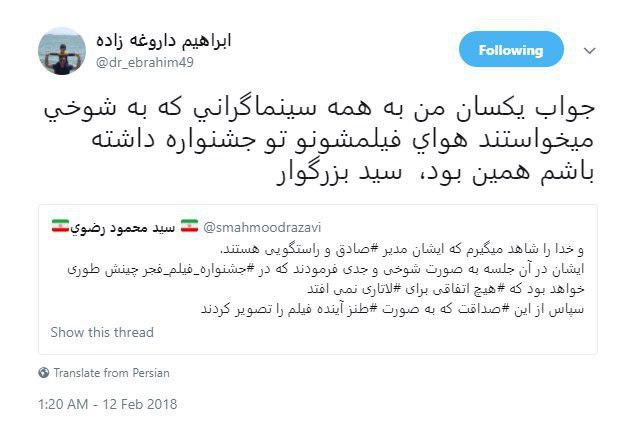The image size is (635, 426).
Task: Open the 1:20 AM - 12 Feb 2018 timestamp
Action: tap(118, 405)
